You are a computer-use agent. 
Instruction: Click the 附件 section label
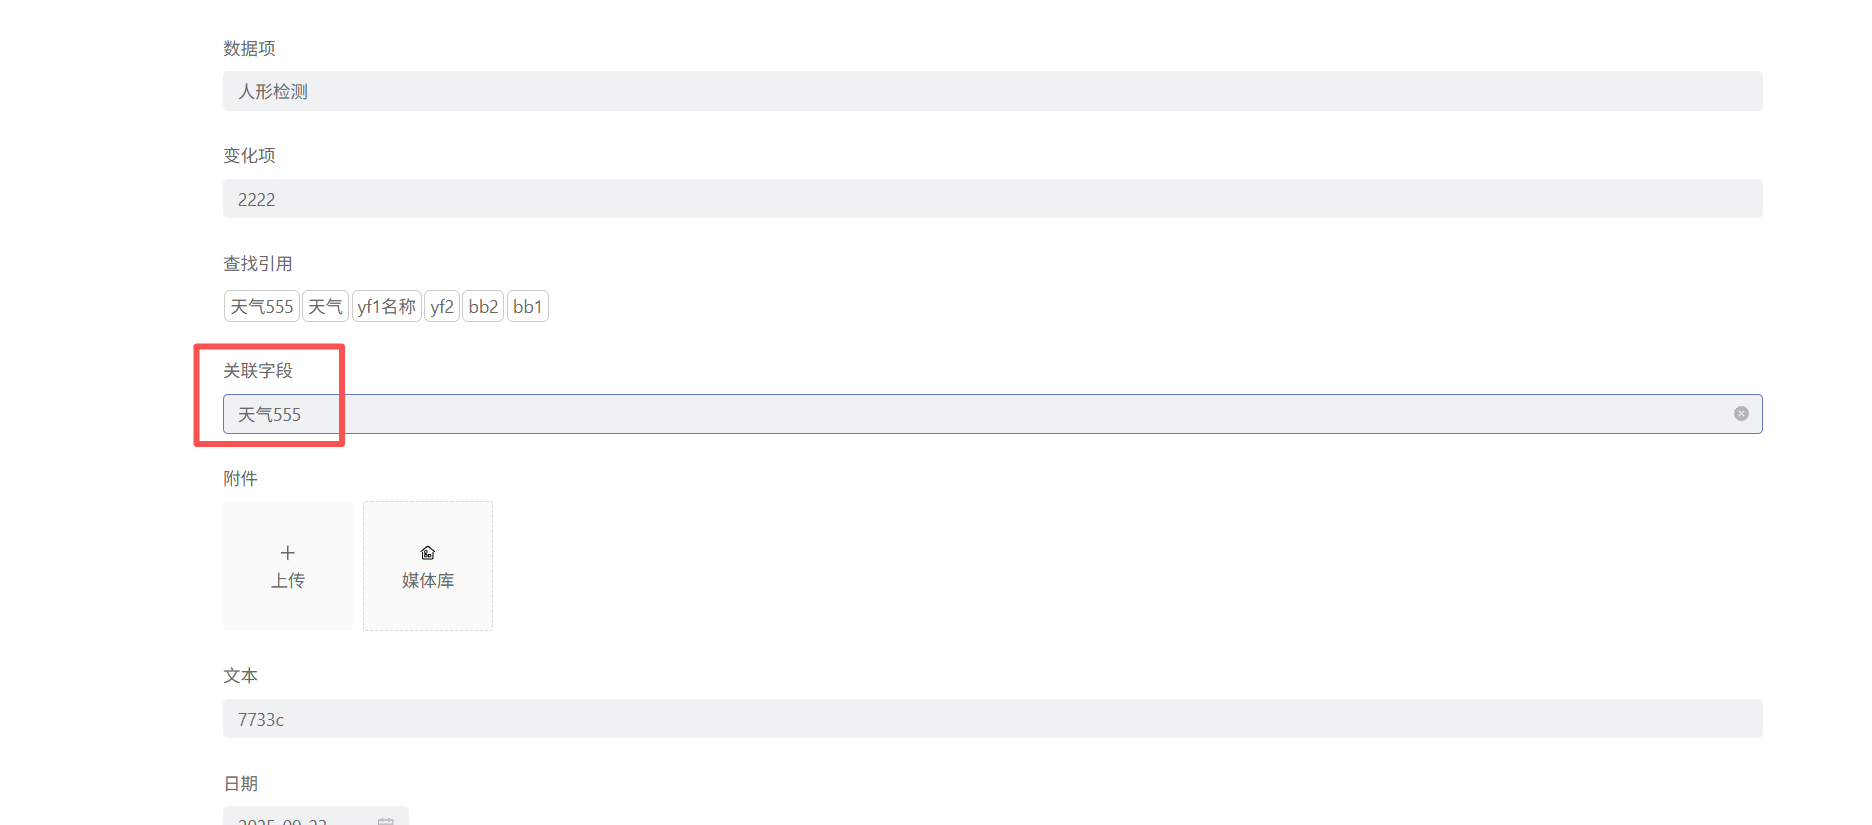pyautogui.click(x=240, y=478)
